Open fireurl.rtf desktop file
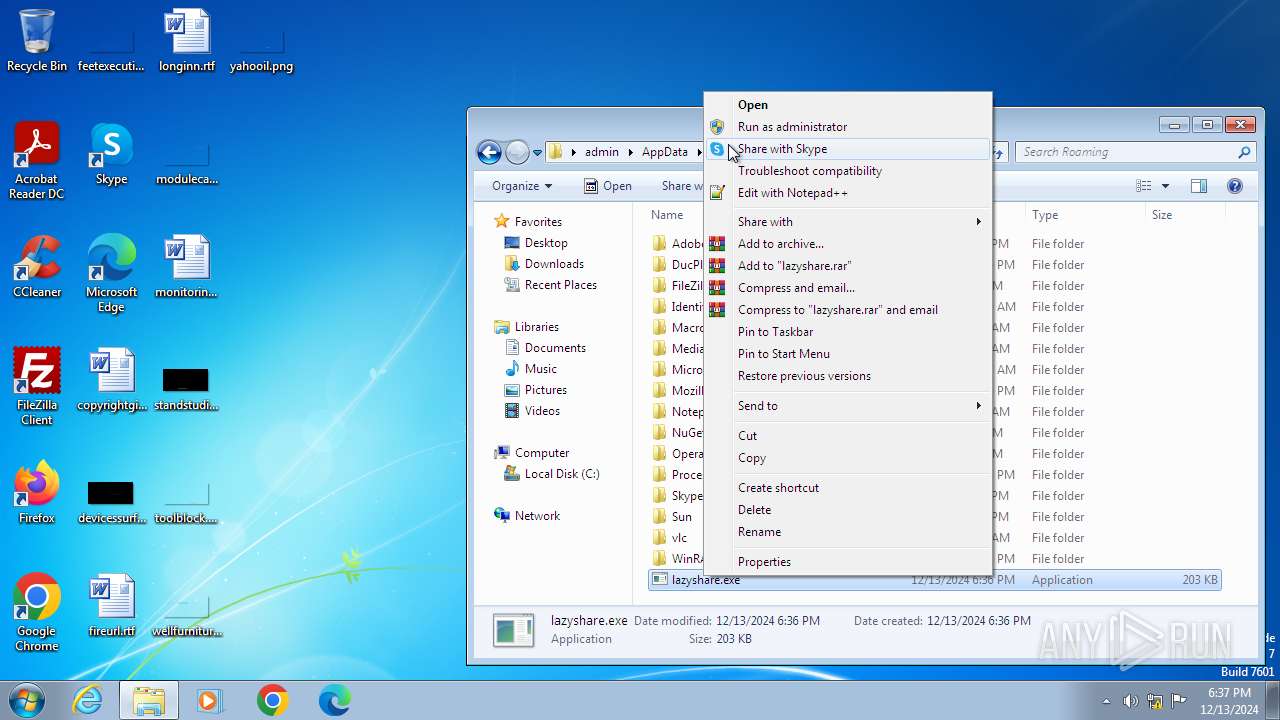This screenshot has height=720, width=1280. [x=111, y=606]
